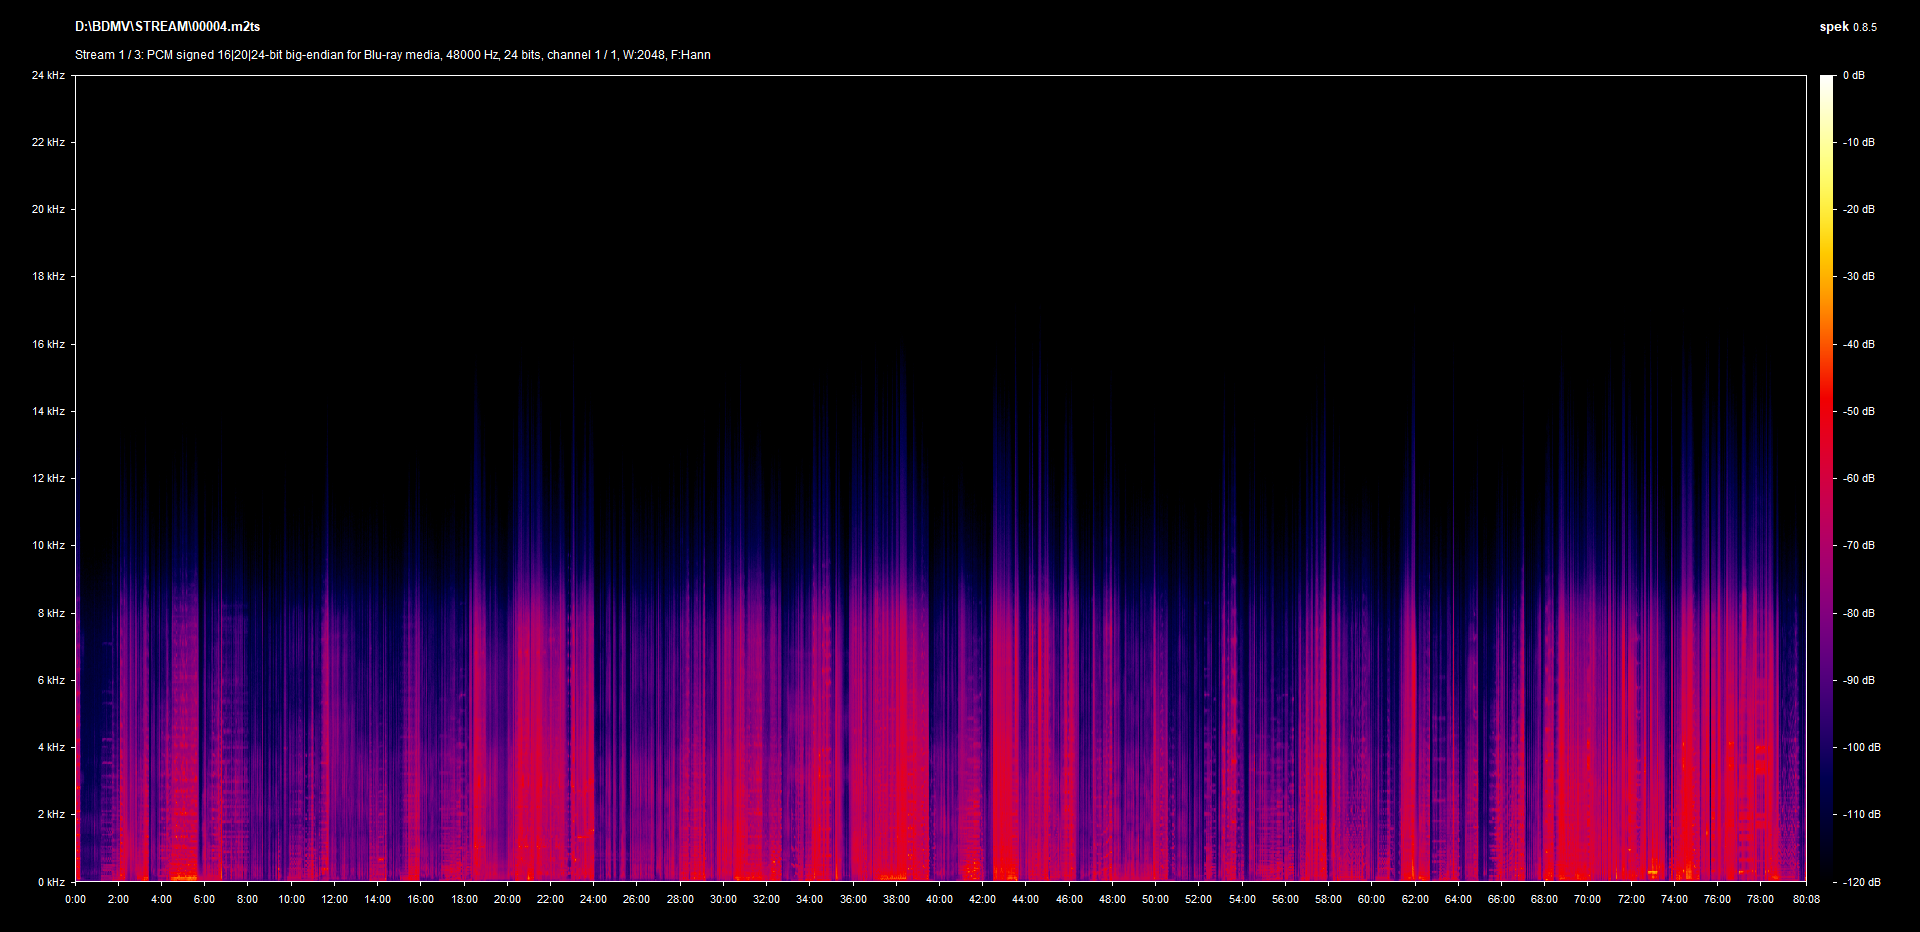This screenshot has height=932, width=1920.
Task: Click the -60 dB color scale label
Action: [x=1859, y=478]
